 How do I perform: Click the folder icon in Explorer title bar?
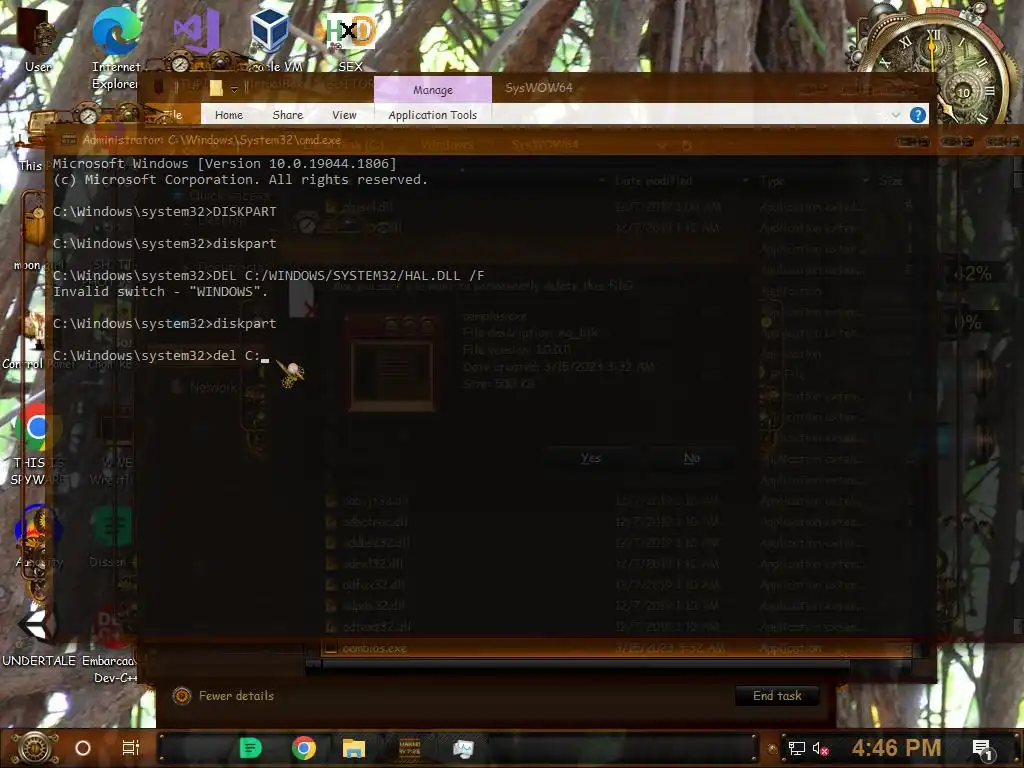point(216,87)
